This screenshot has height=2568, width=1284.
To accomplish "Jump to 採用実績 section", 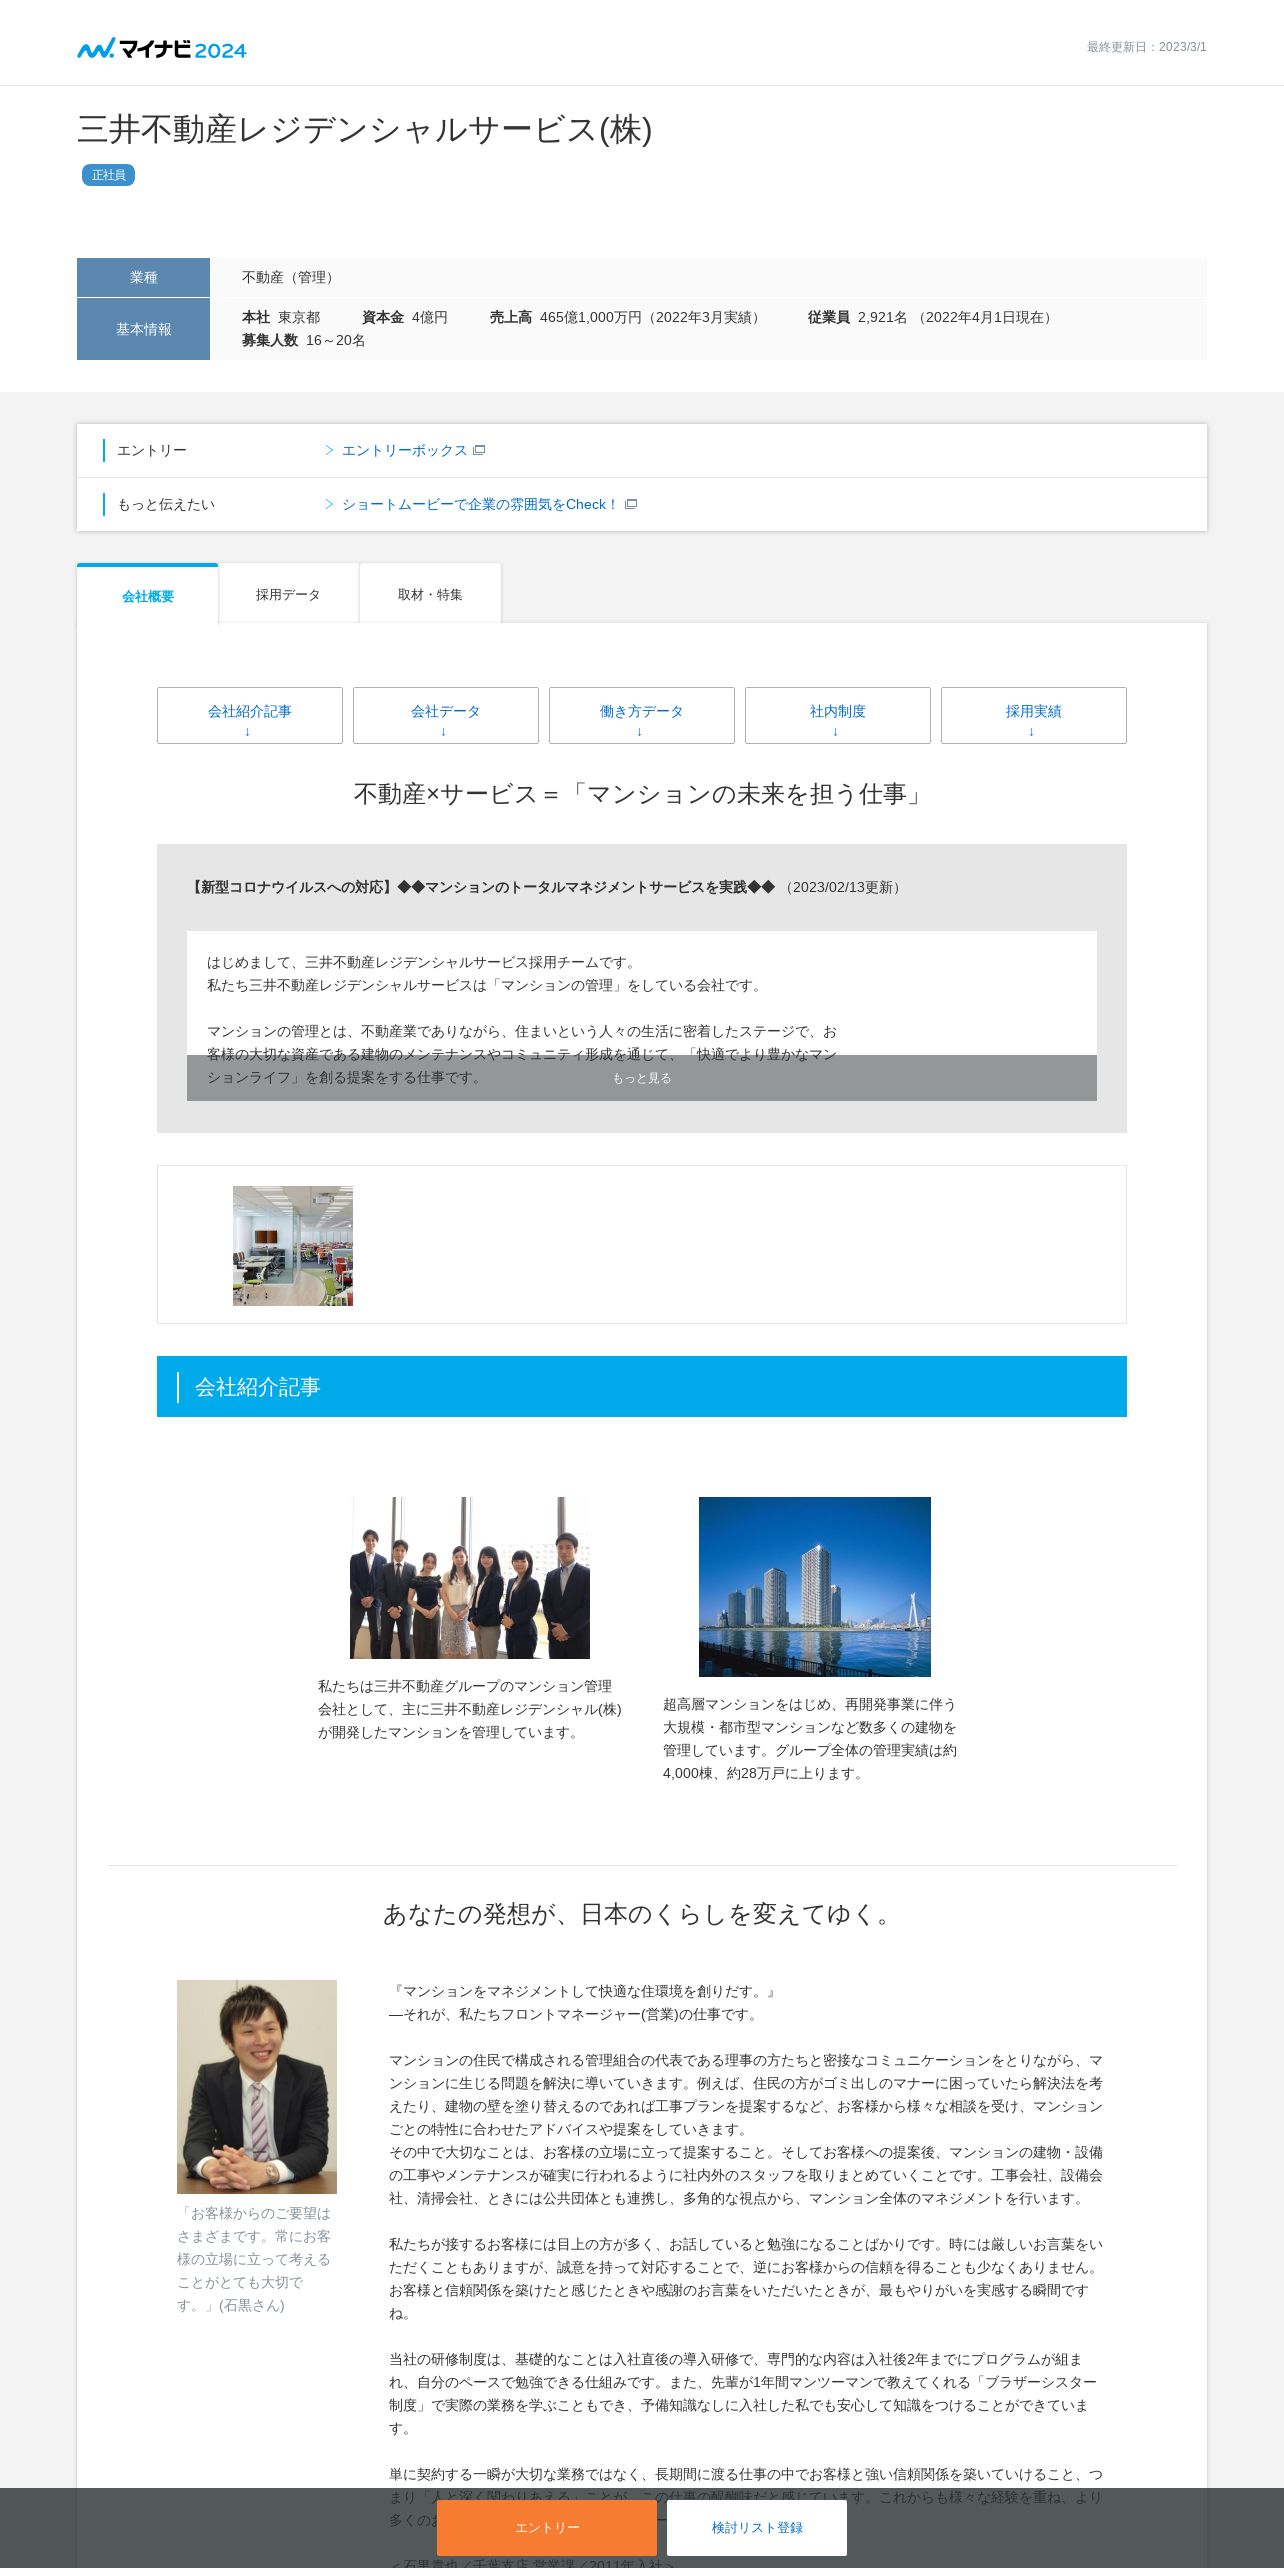I will (x=1034, y=715).
